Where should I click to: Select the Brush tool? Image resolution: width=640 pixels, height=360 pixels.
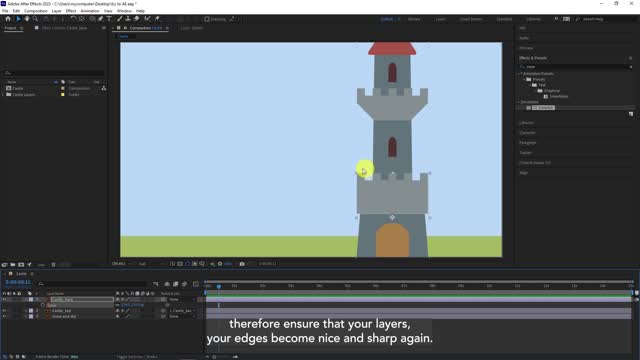point(120,19)
